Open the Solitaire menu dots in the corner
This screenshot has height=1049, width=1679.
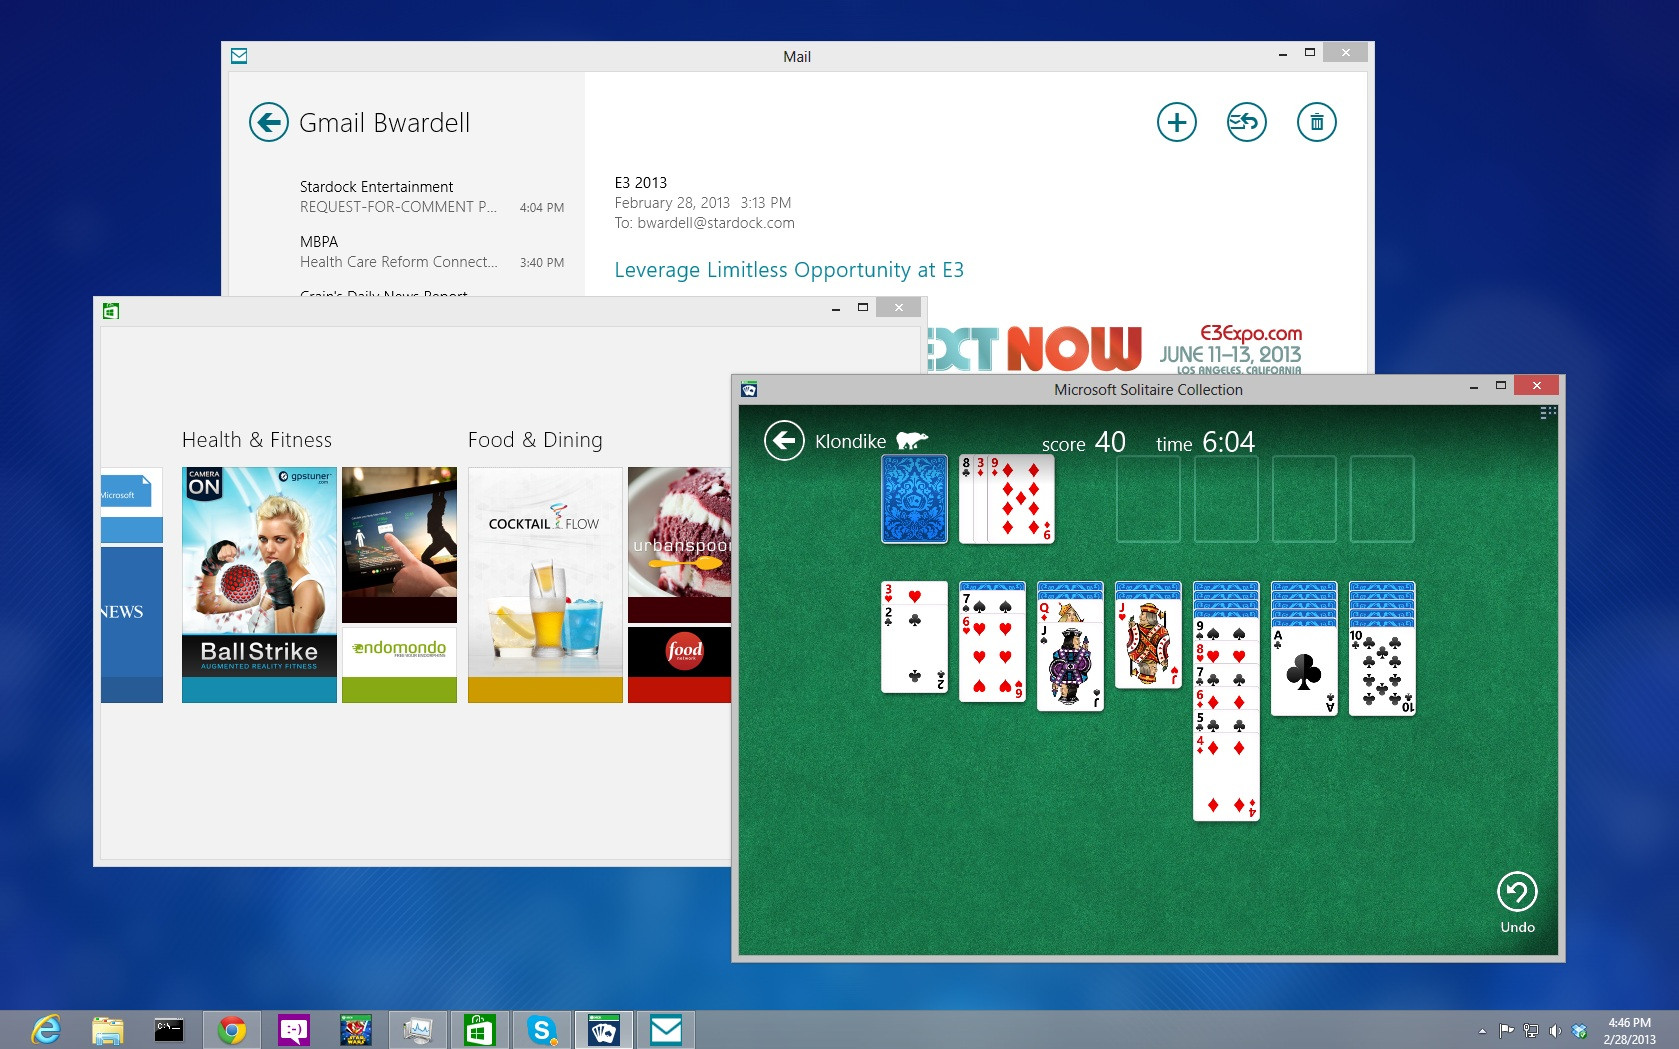click(1548, 412)
